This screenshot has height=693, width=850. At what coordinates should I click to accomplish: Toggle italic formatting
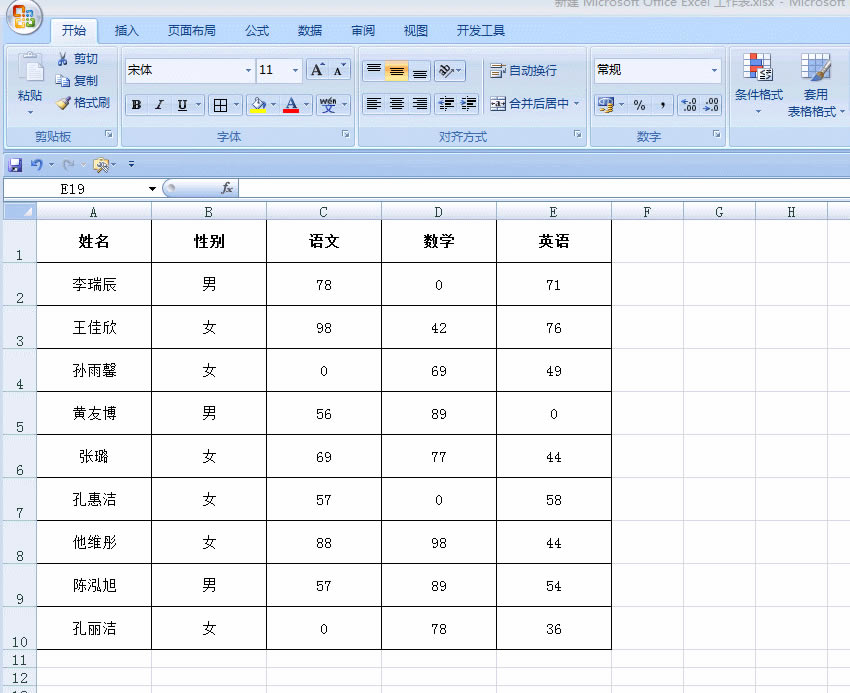click(x=159, y=105)
